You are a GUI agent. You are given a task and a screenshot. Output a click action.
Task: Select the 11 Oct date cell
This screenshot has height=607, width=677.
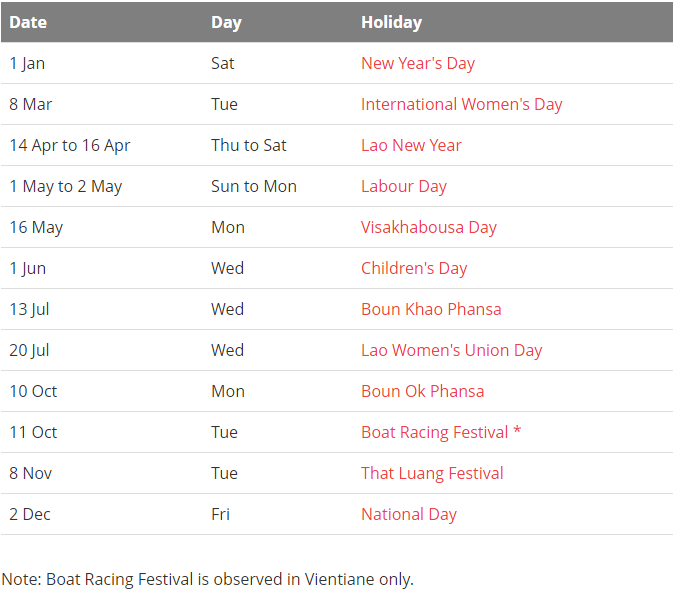point(33,433)
